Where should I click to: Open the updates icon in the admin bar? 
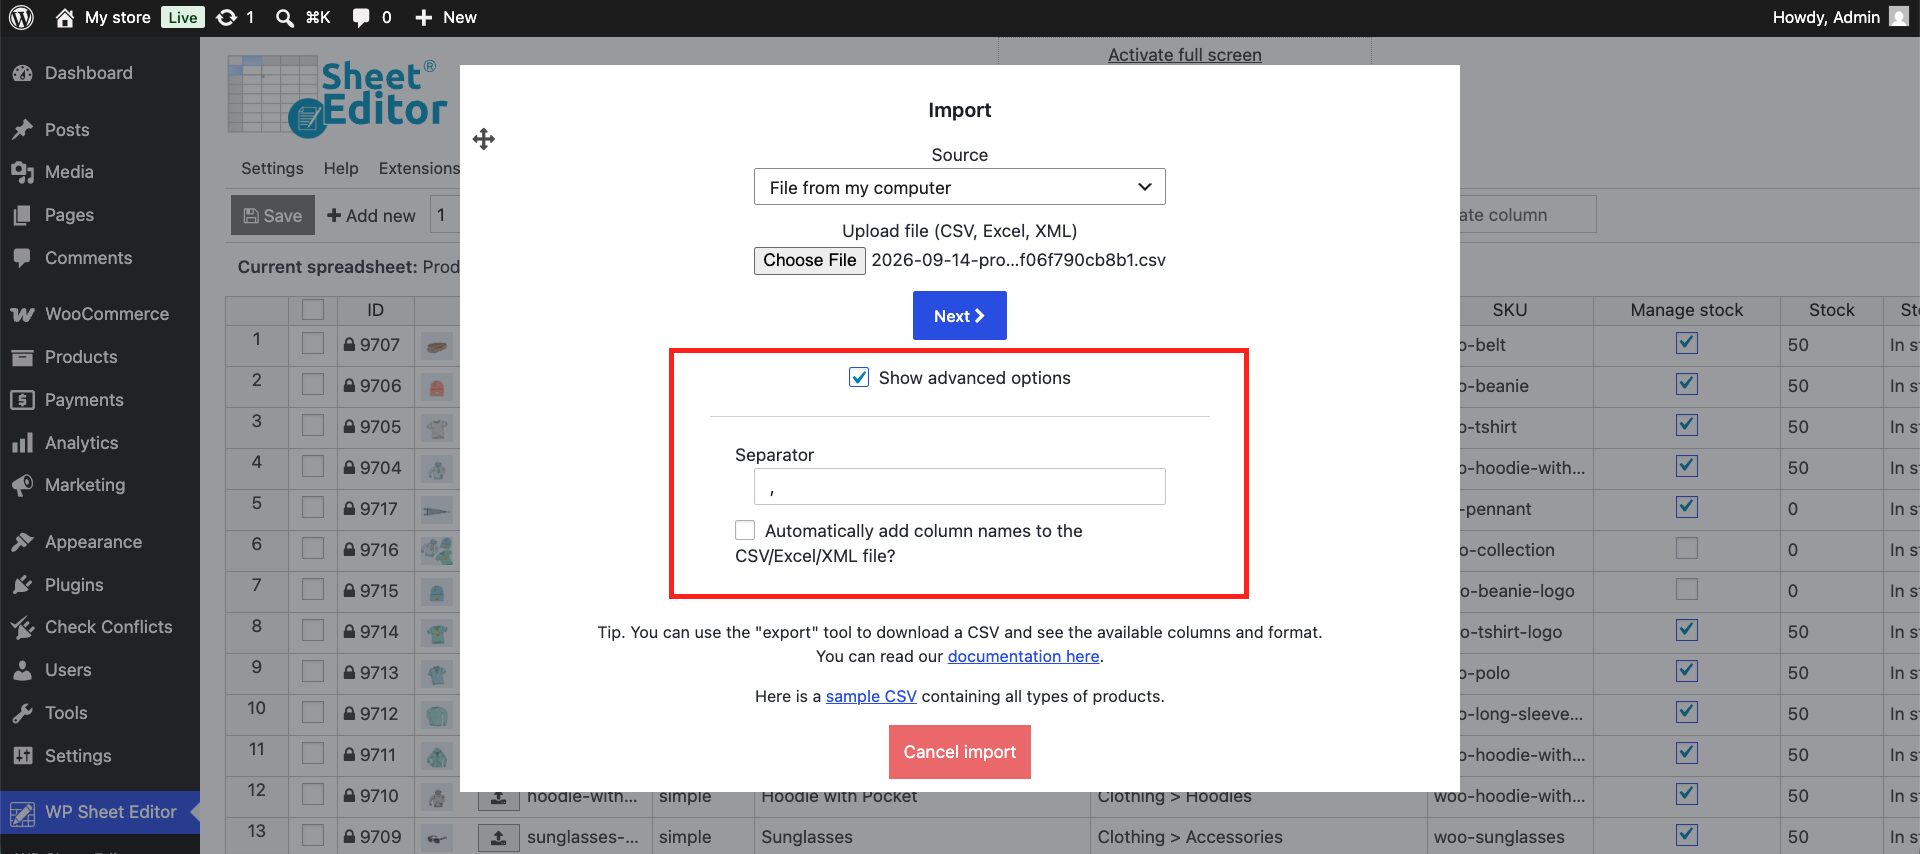point(227,17)
